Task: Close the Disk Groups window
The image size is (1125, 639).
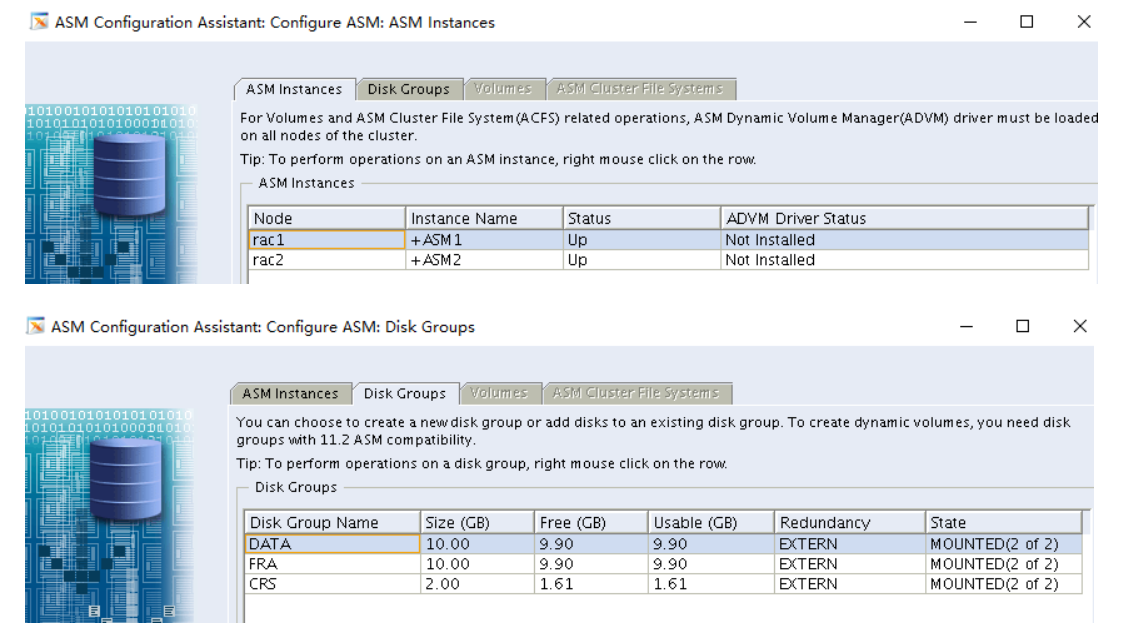Action: pyautogui.click(x=1080, y=326)
